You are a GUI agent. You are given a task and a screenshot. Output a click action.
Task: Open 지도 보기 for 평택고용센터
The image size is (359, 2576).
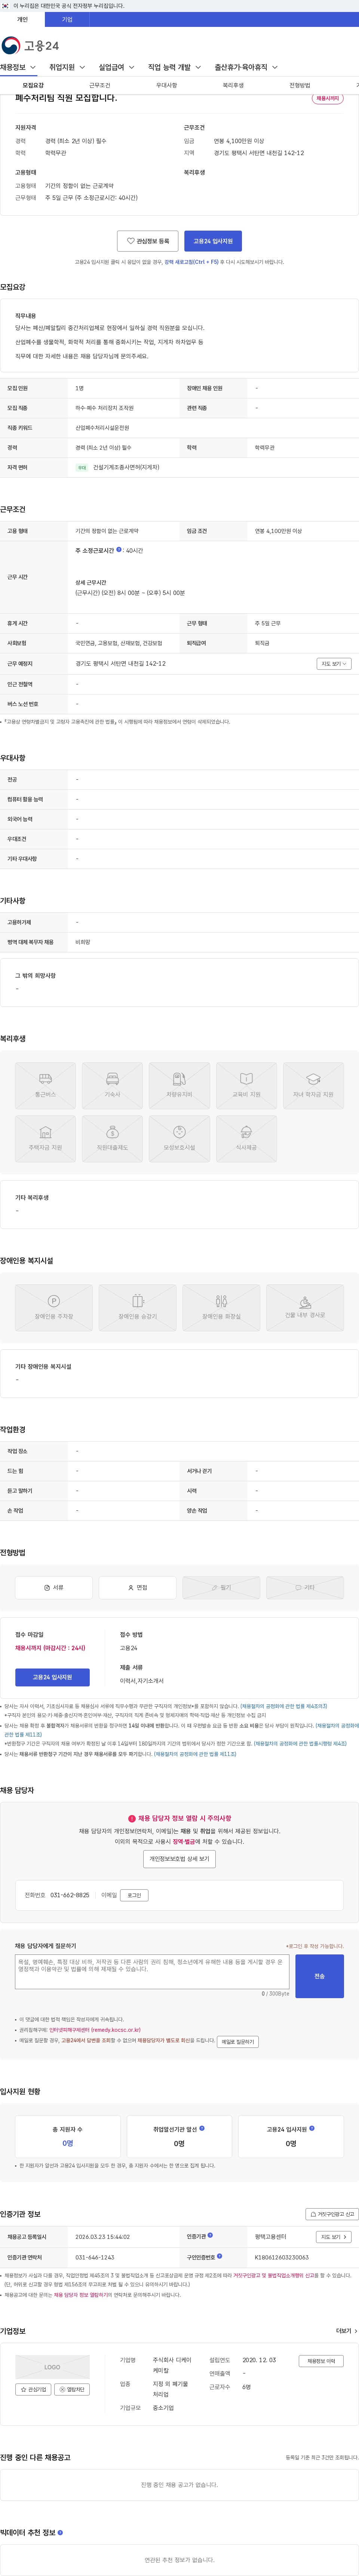(334, 2237)
